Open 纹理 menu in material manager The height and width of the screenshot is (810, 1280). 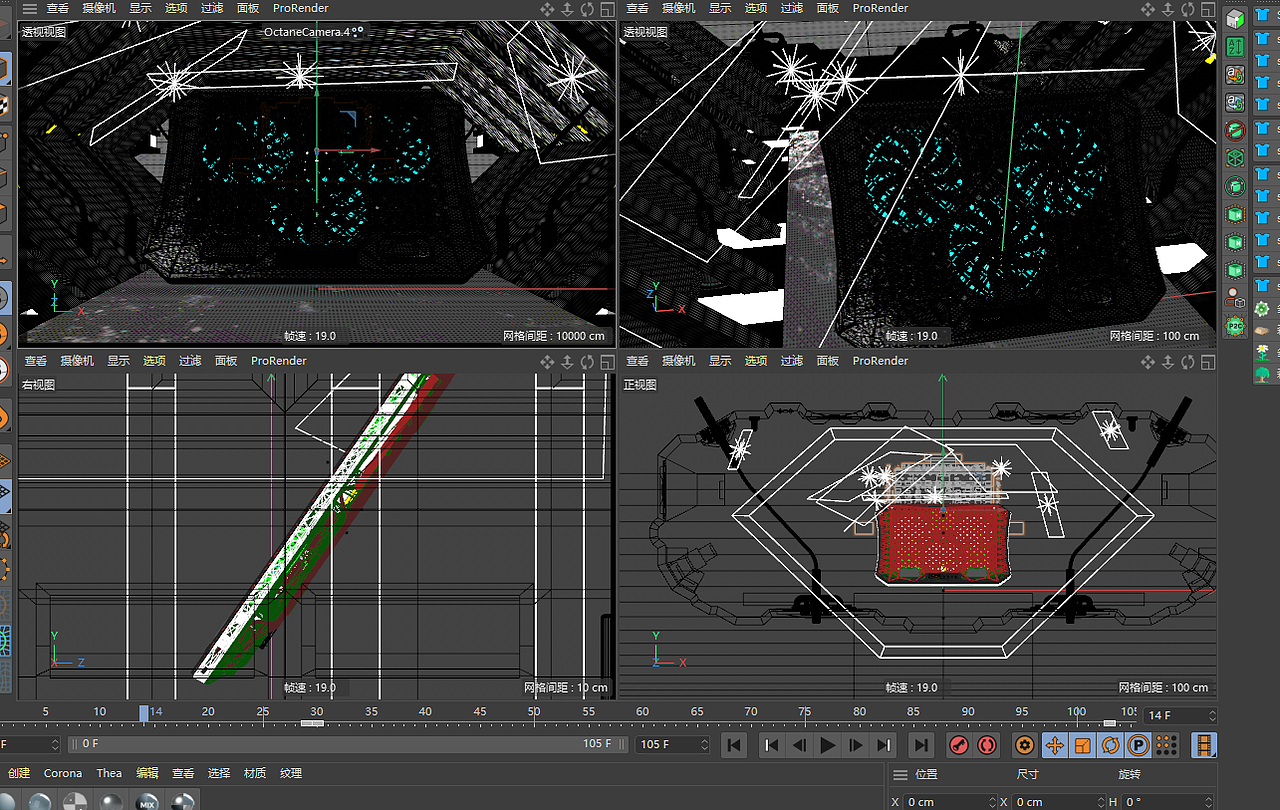tap(291, 773)
